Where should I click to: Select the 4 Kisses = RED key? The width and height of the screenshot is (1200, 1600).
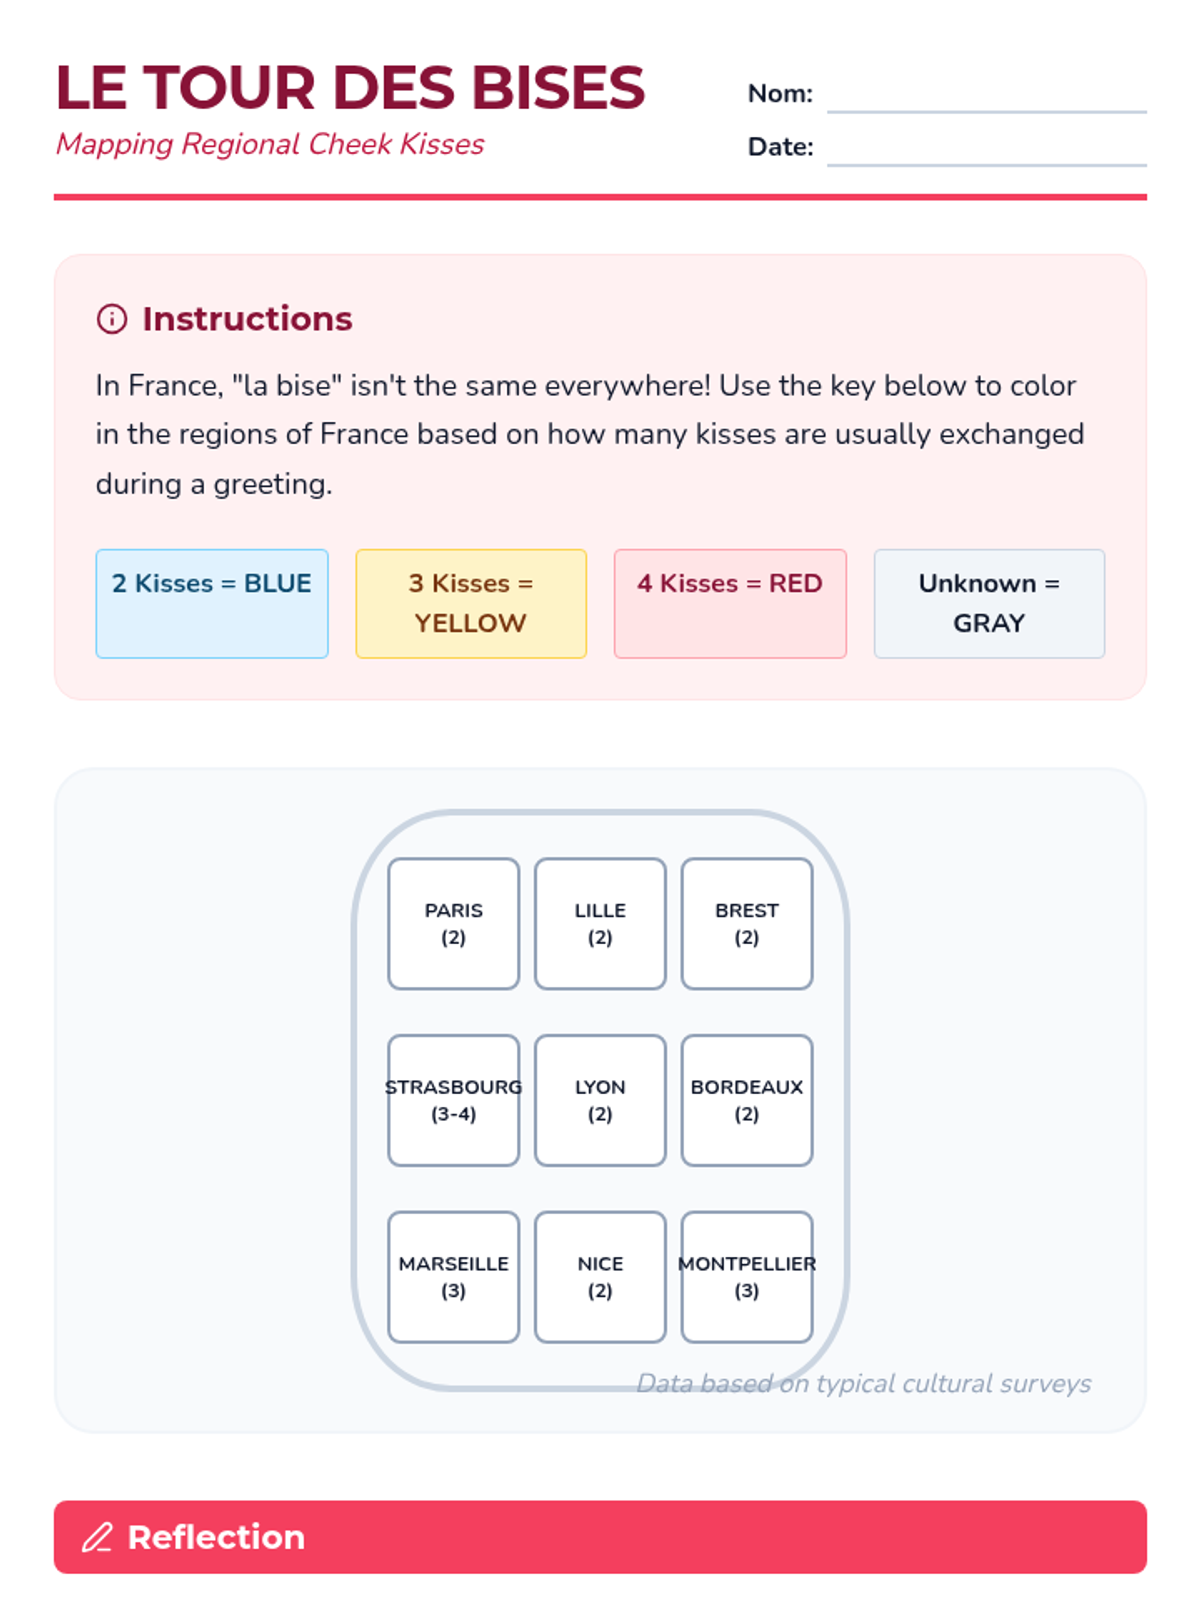[x=730, y=603]
